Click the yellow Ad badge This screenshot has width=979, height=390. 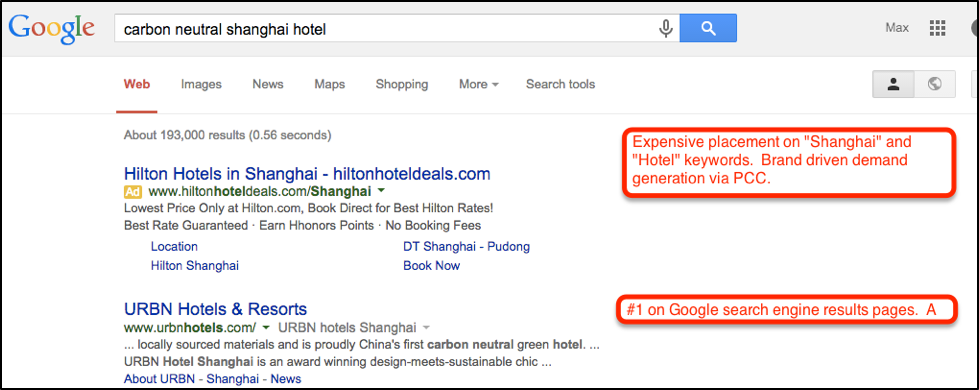[132, 191]
